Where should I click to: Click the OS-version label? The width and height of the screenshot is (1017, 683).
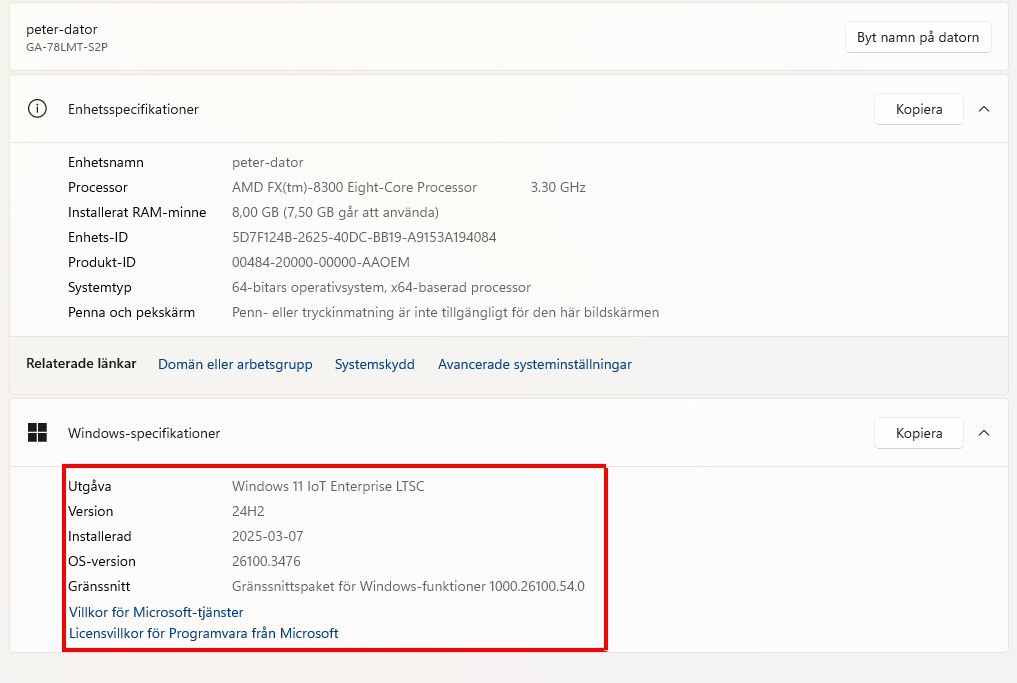pyautogui.click(x=102, y=562)
